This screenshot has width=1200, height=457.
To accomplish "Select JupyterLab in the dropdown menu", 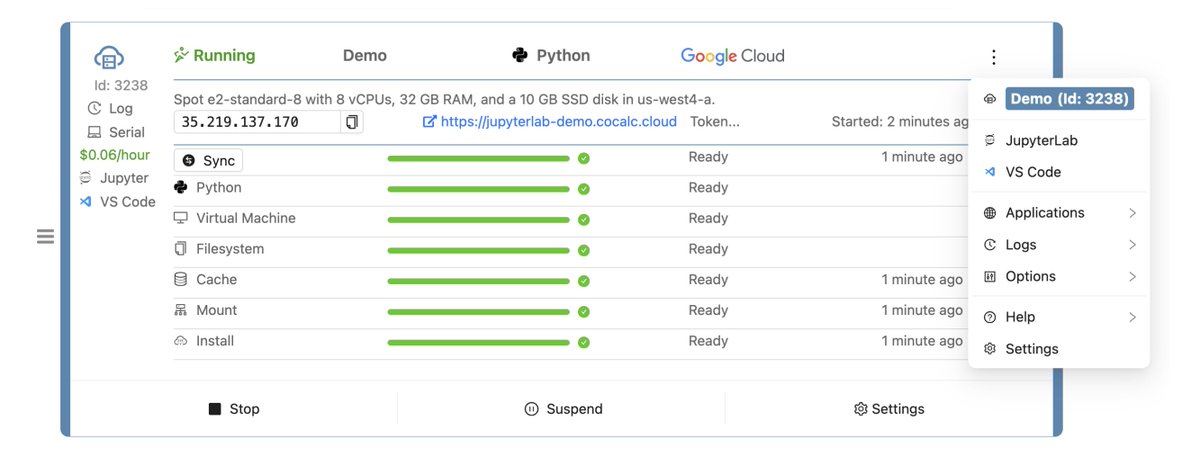I will tap(1041, 141).
